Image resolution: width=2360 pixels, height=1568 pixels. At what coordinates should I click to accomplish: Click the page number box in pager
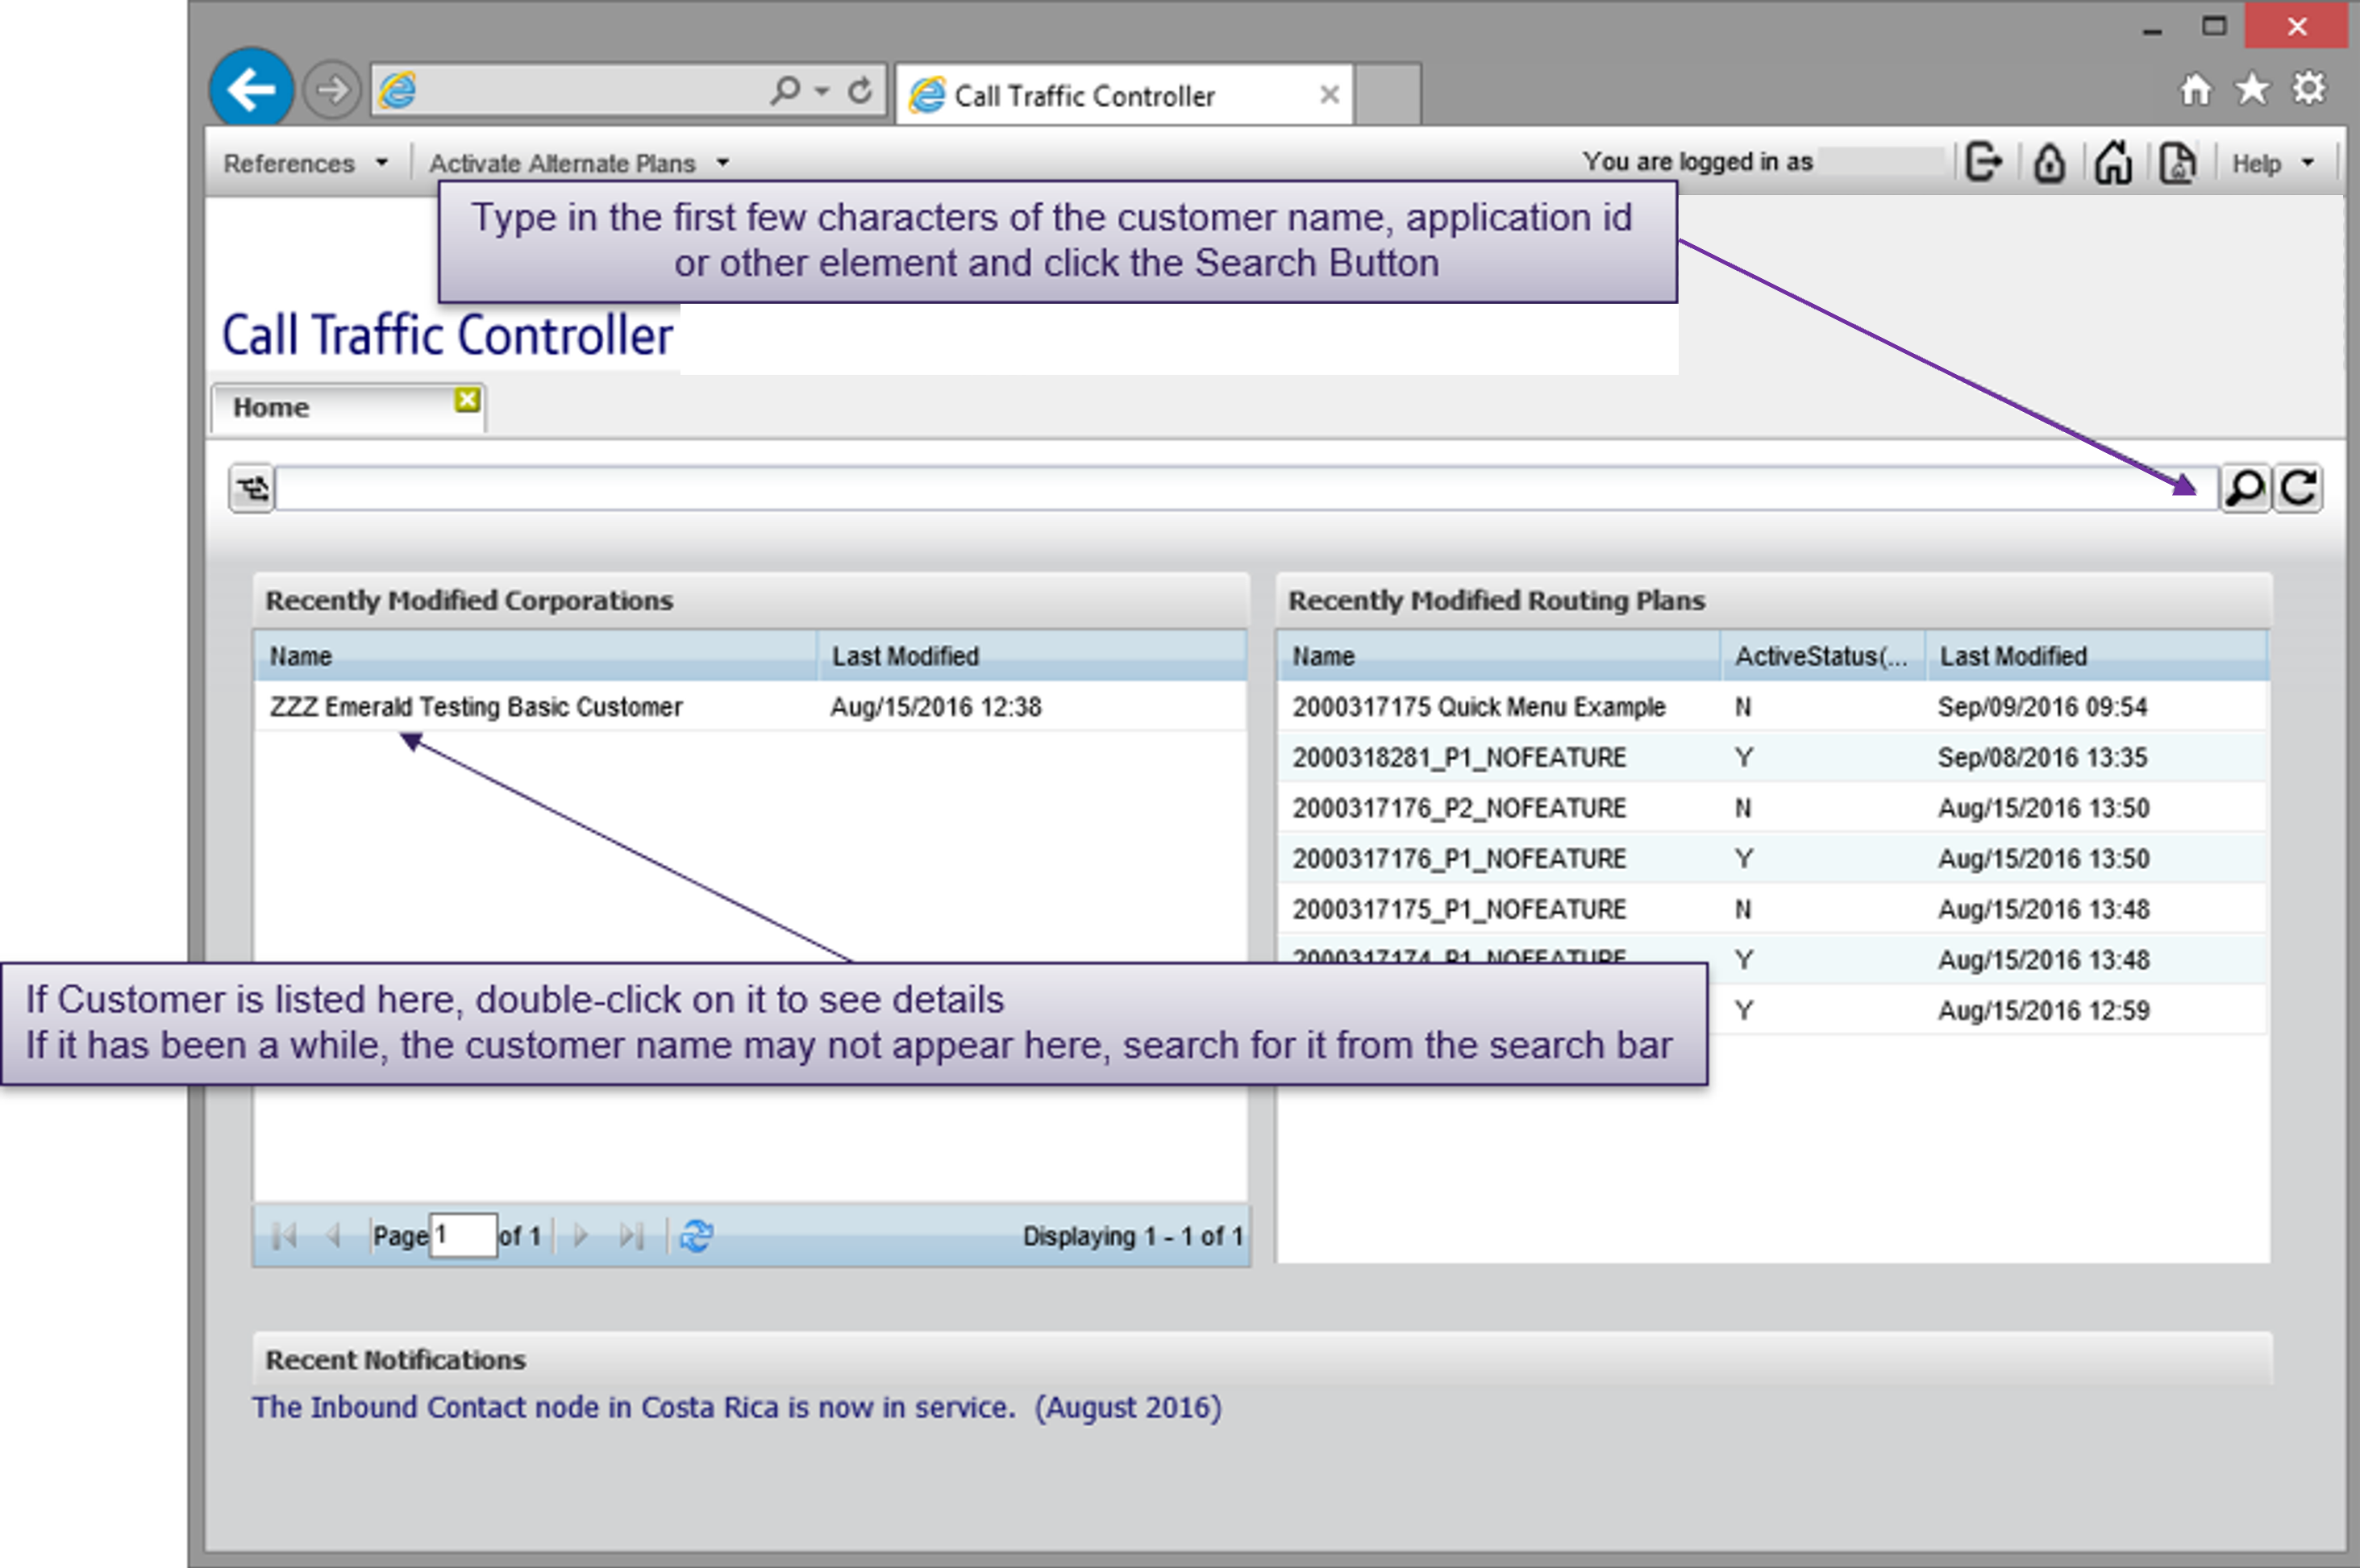click(x=462, y=1236)
